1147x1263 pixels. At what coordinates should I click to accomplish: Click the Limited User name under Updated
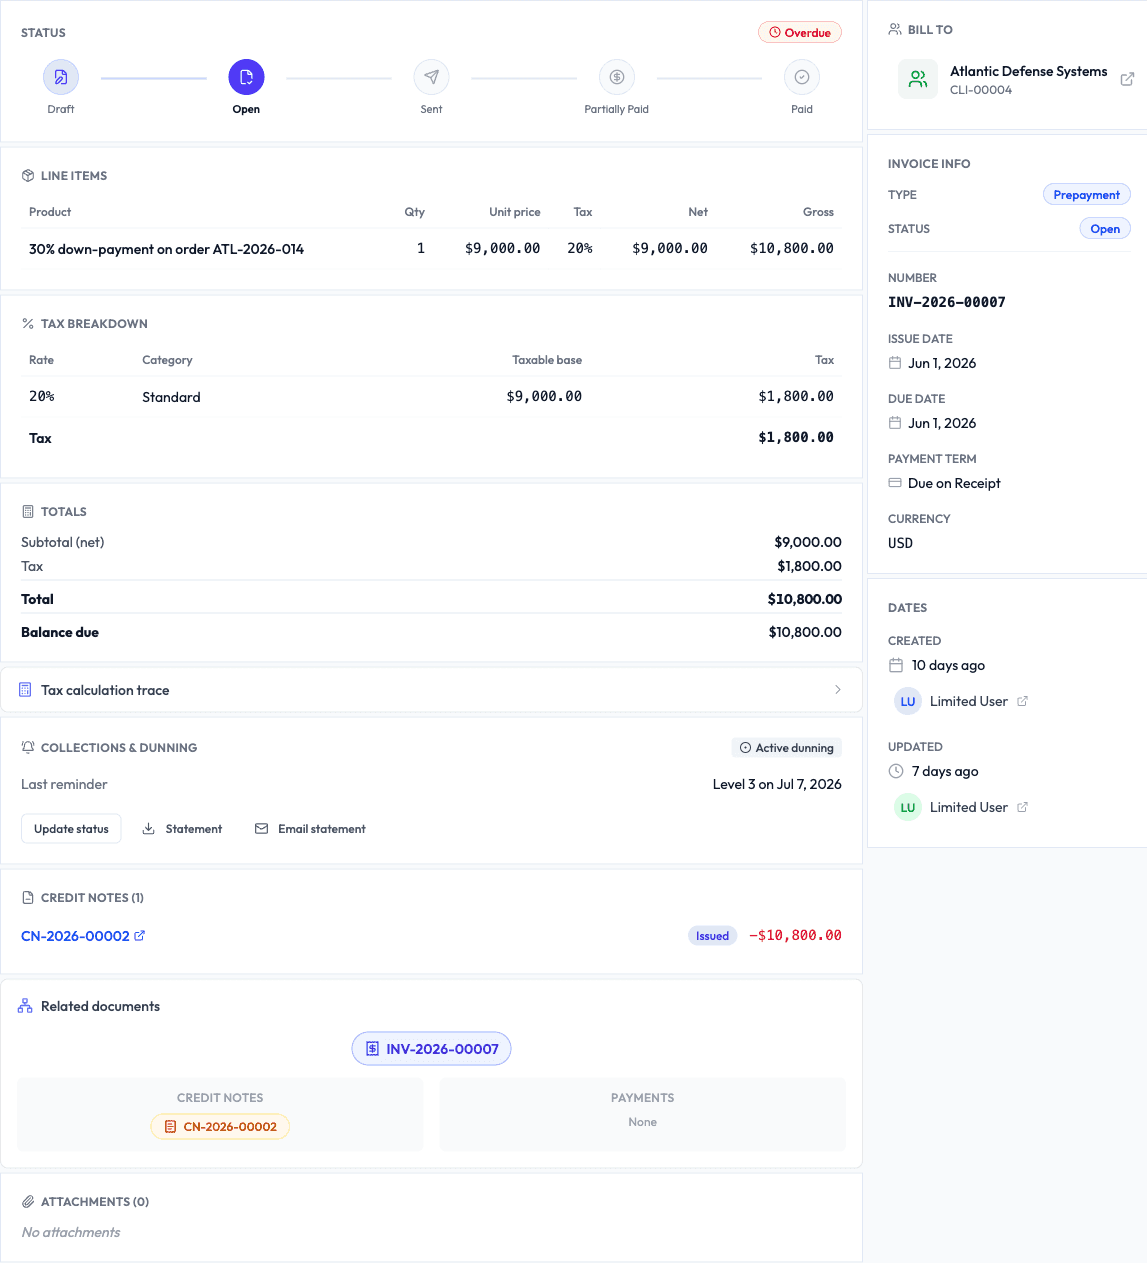(x=969, y=807)
